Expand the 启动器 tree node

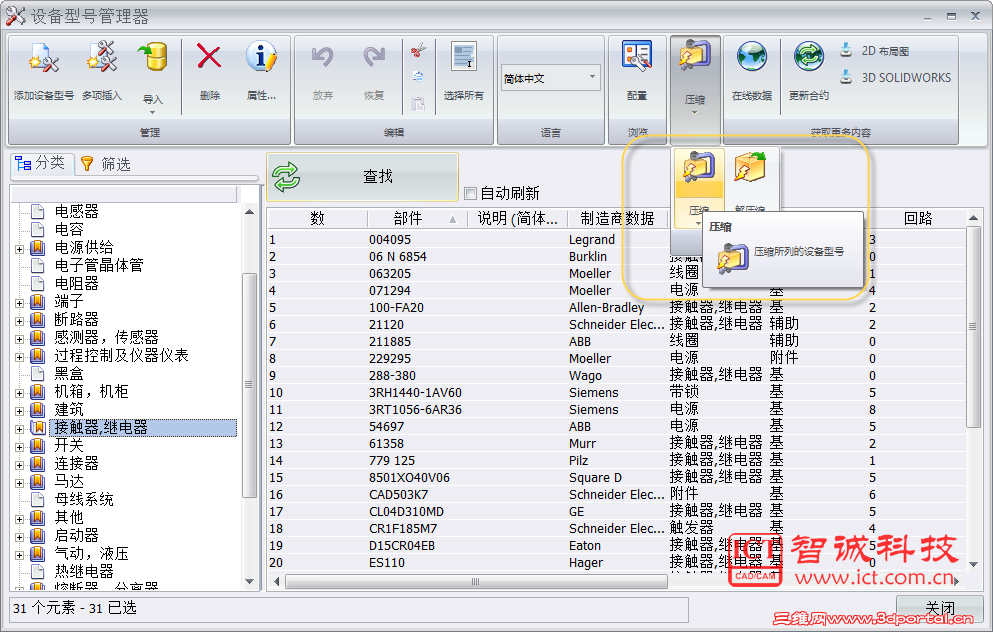click(x=20, y=537)
